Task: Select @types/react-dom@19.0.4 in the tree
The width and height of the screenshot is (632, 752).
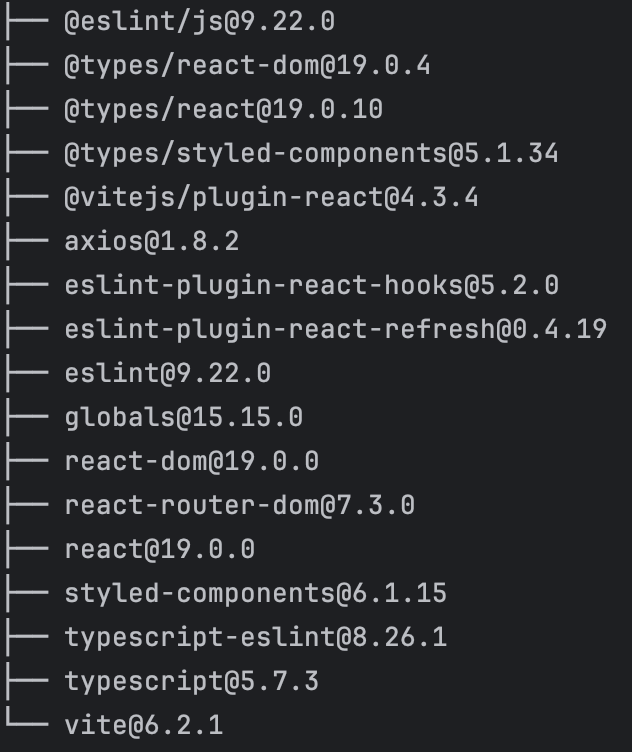Action: (247, 66)
